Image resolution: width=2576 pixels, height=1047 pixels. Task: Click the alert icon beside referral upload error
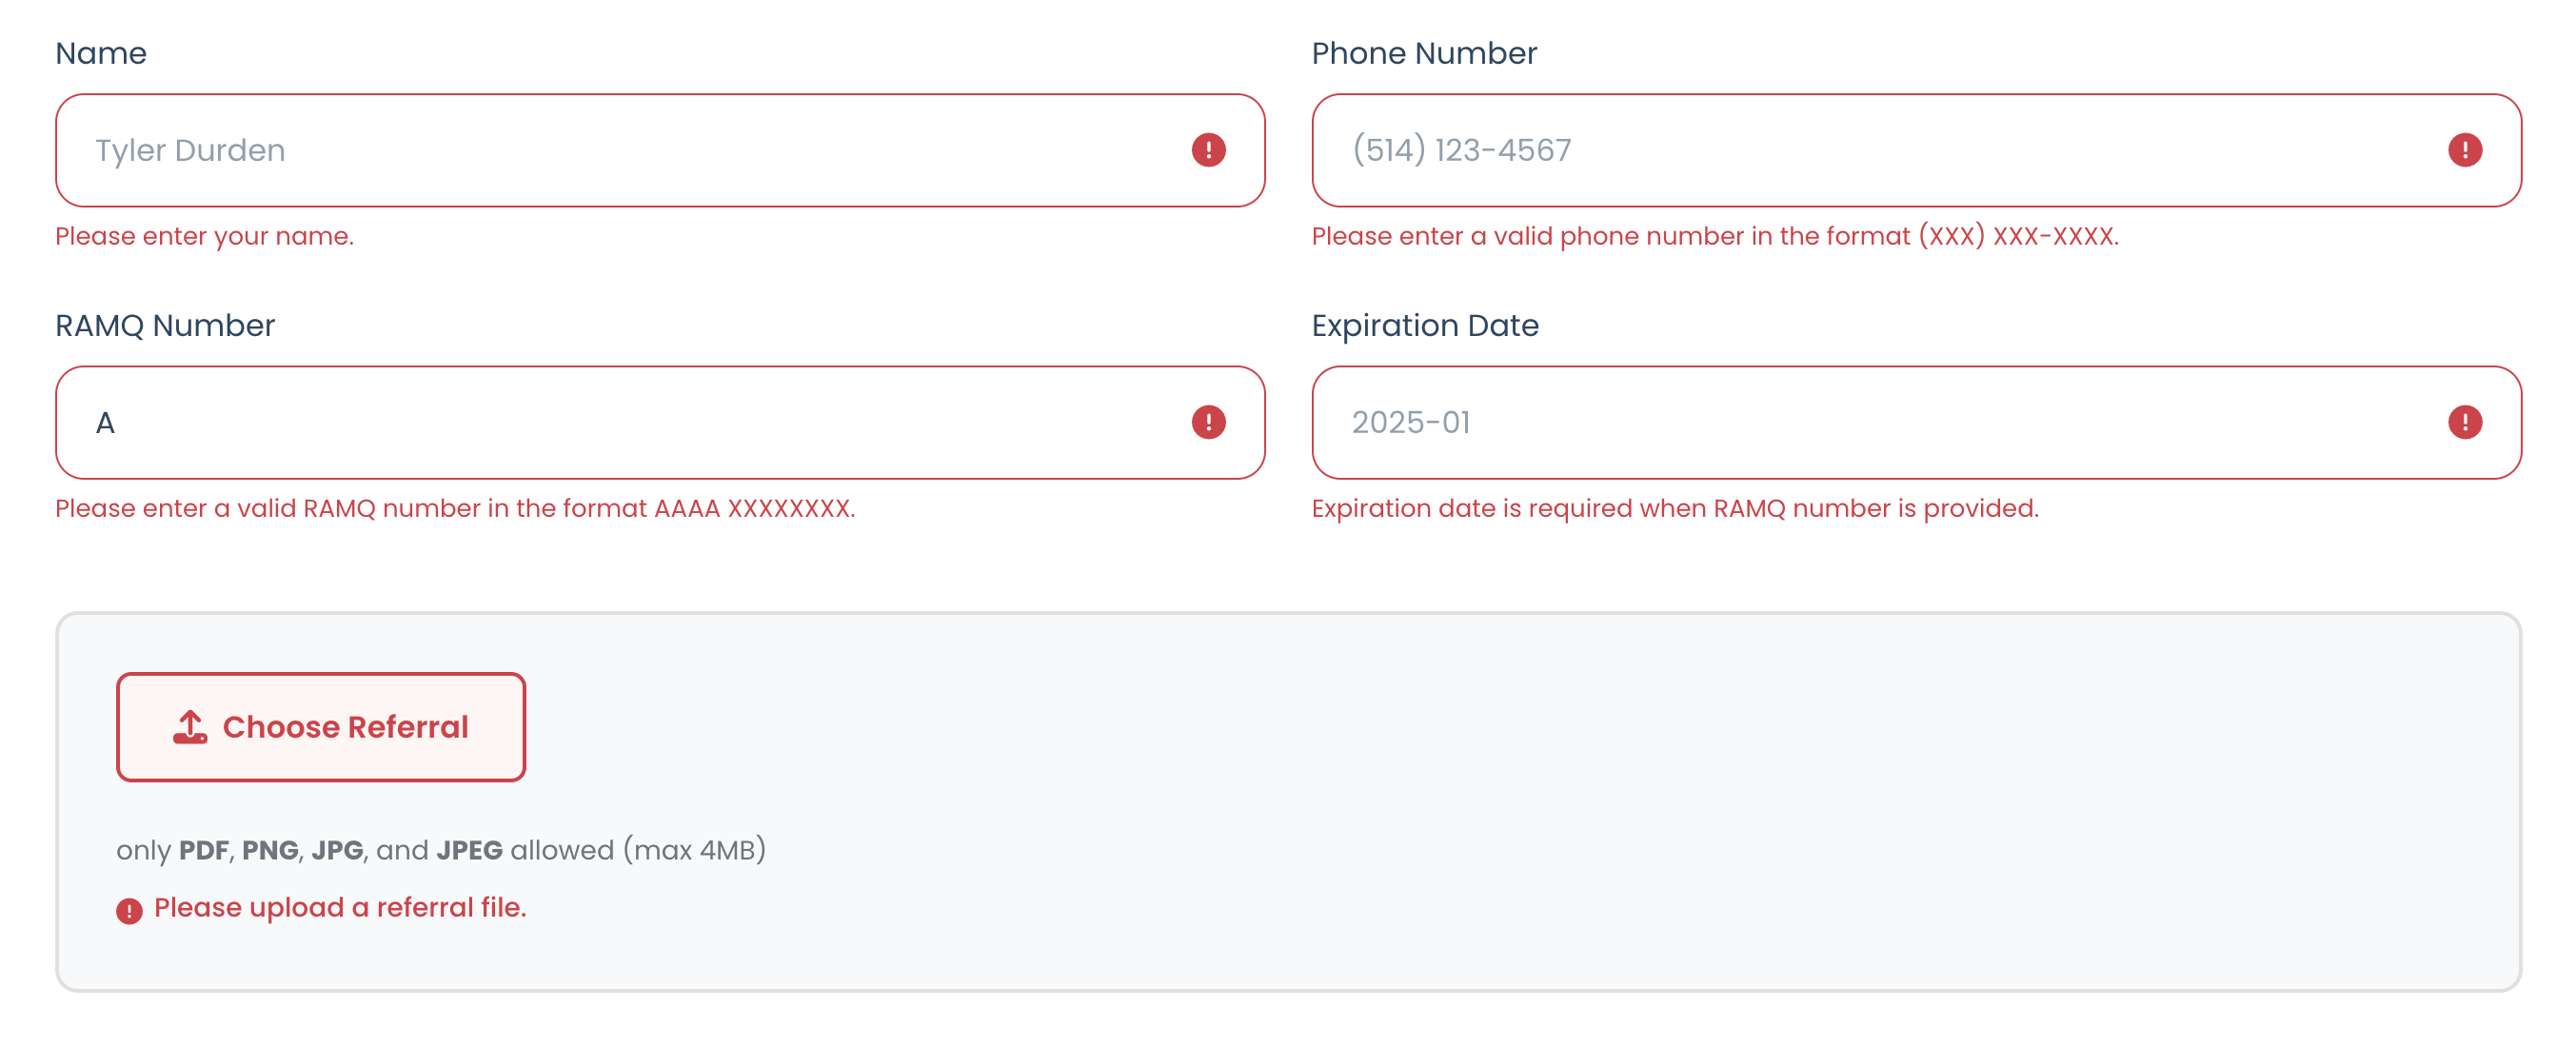[x=129, y=910]
